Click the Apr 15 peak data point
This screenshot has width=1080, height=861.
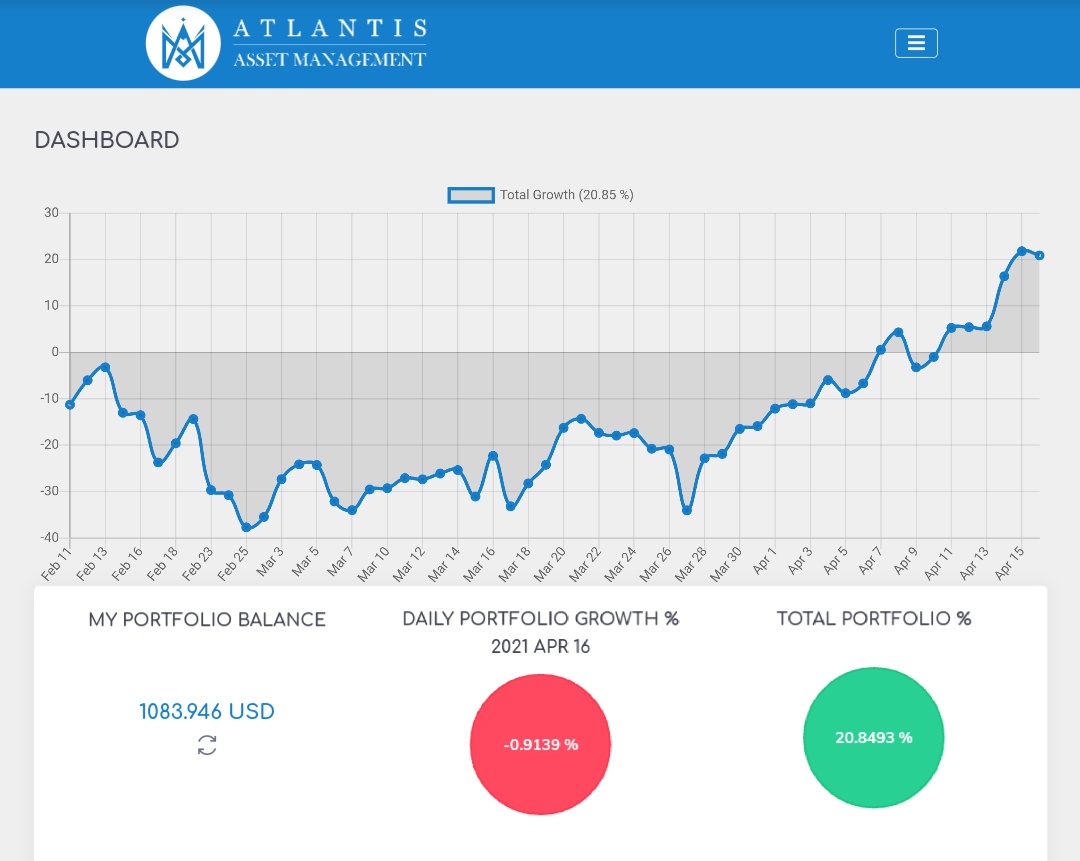(x=1021, y=251)
